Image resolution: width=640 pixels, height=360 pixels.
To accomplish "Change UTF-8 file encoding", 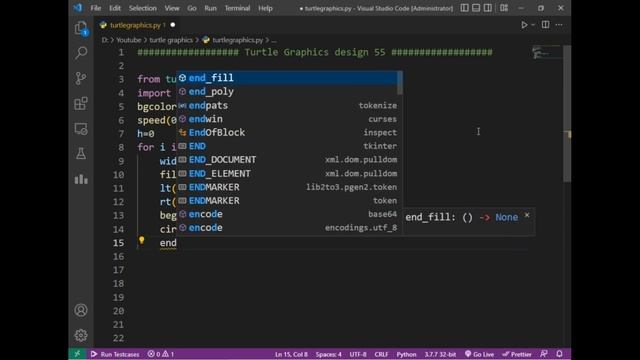I will coord(358,354).
